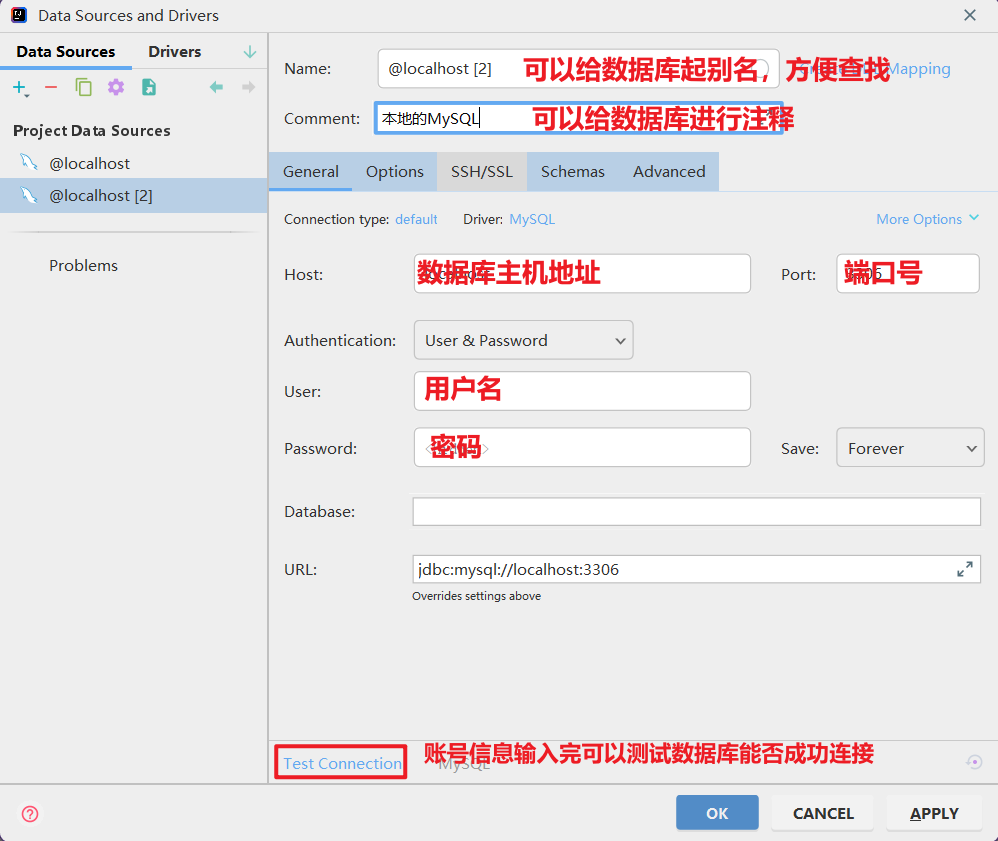Click the Project Data Sources heading

click(92, 131)
